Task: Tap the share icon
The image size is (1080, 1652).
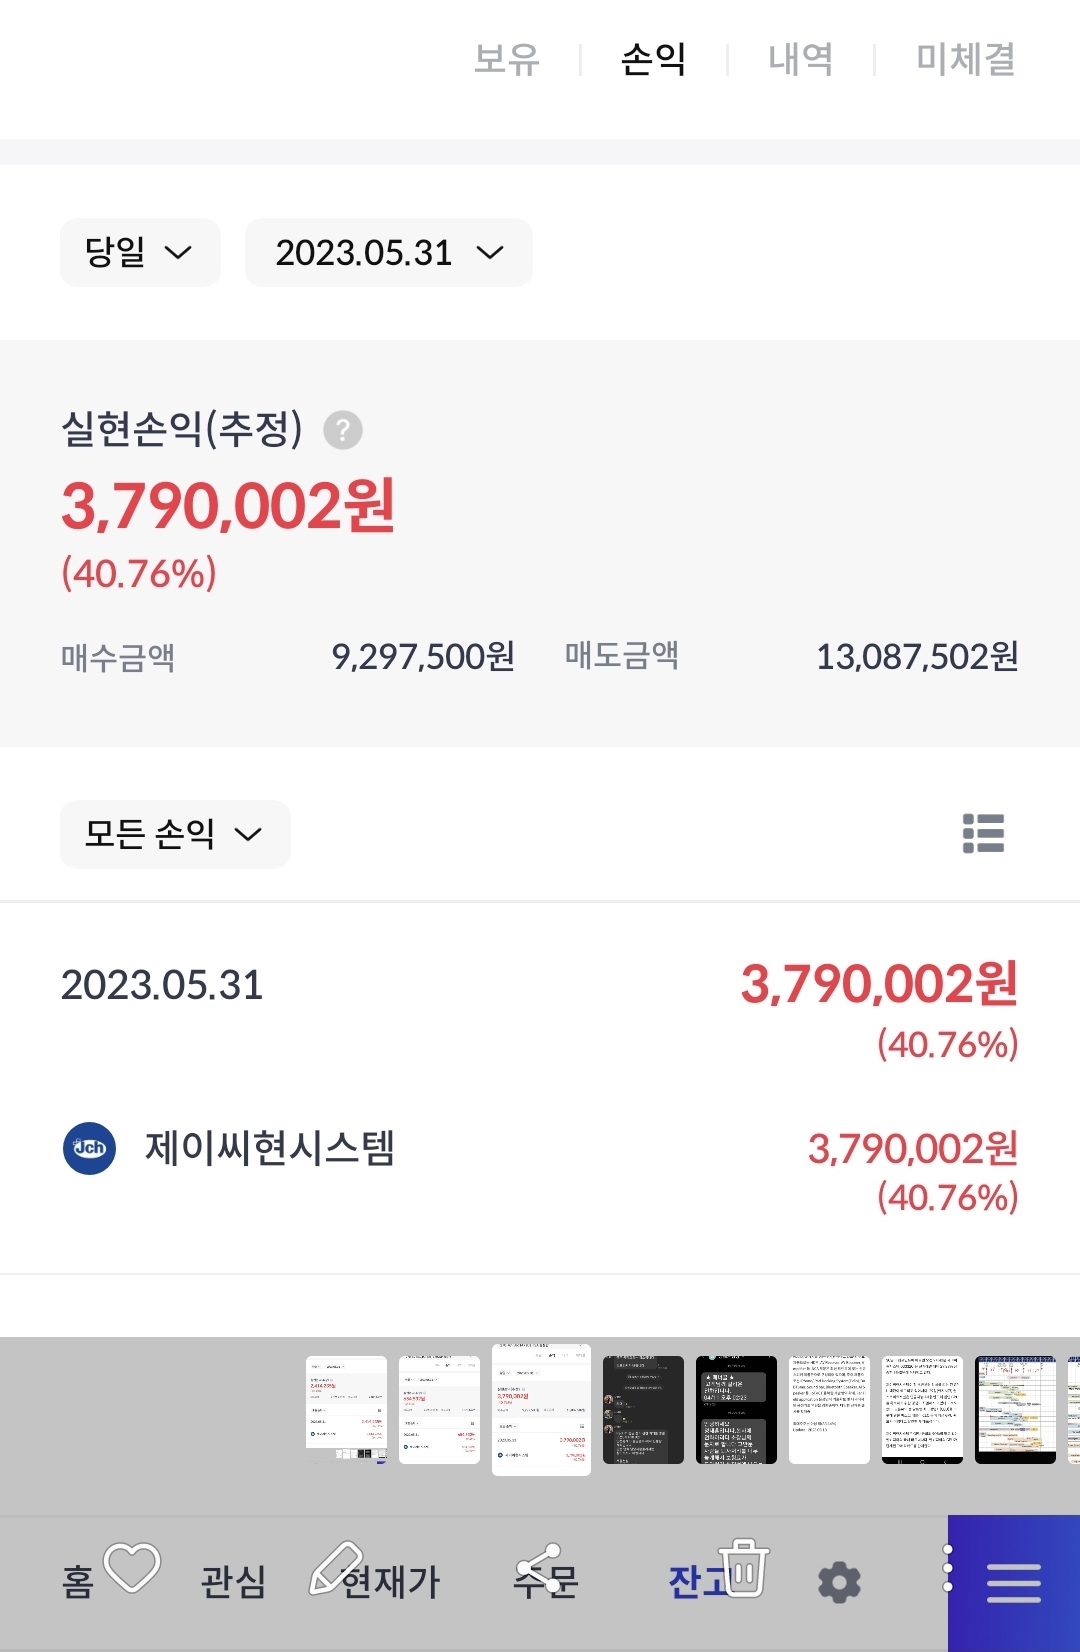Action: pos(539,1569)
